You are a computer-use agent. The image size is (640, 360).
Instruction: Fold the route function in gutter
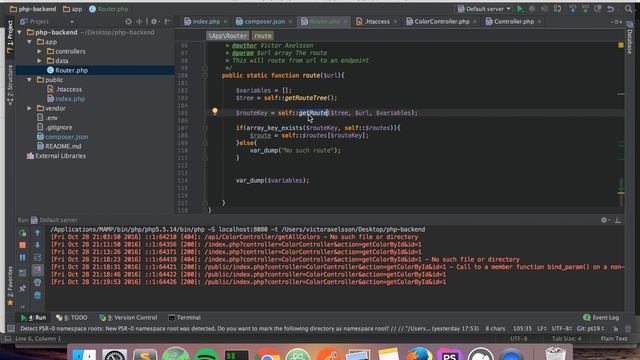(x=205, y=75)
